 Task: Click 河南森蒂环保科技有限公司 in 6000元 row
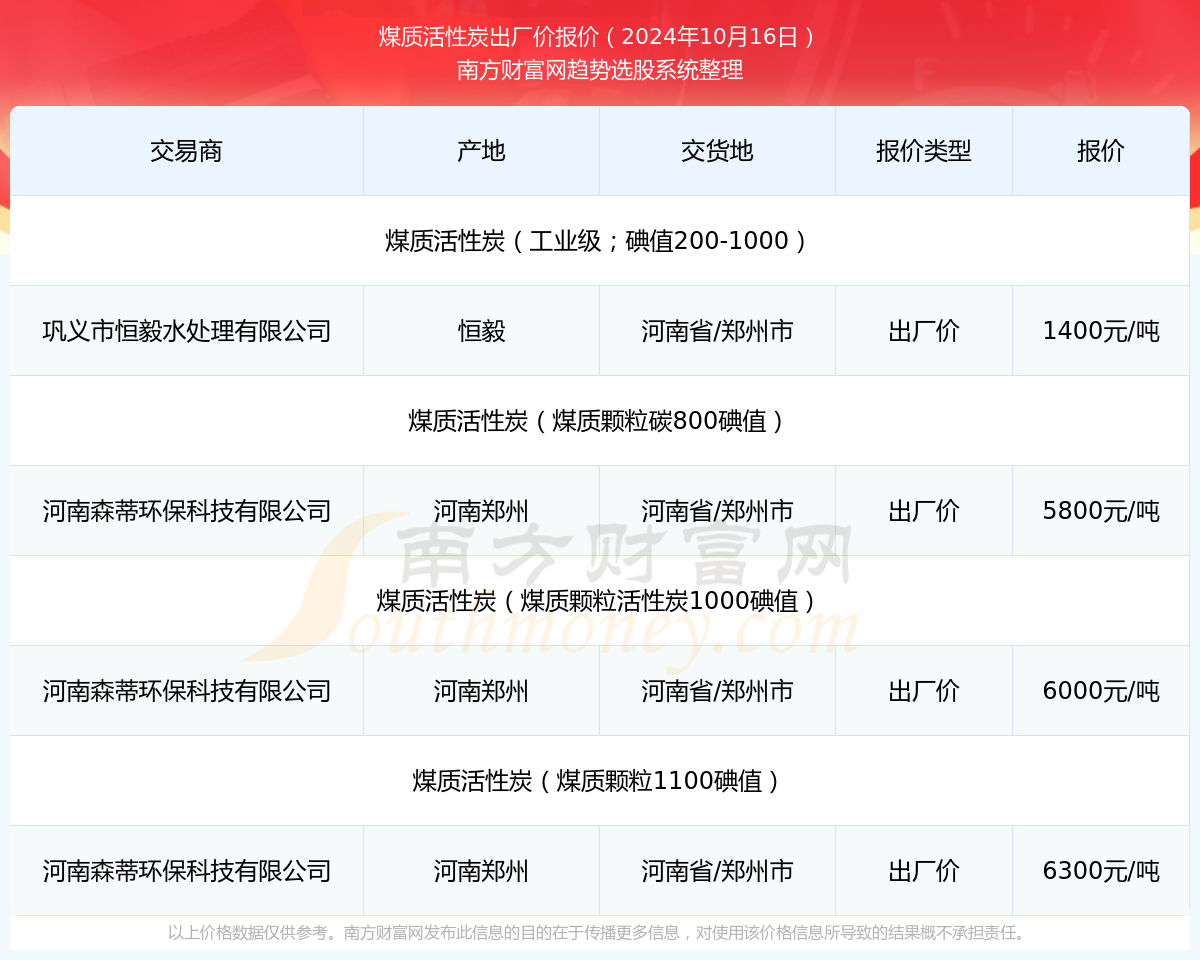[186, 691]
